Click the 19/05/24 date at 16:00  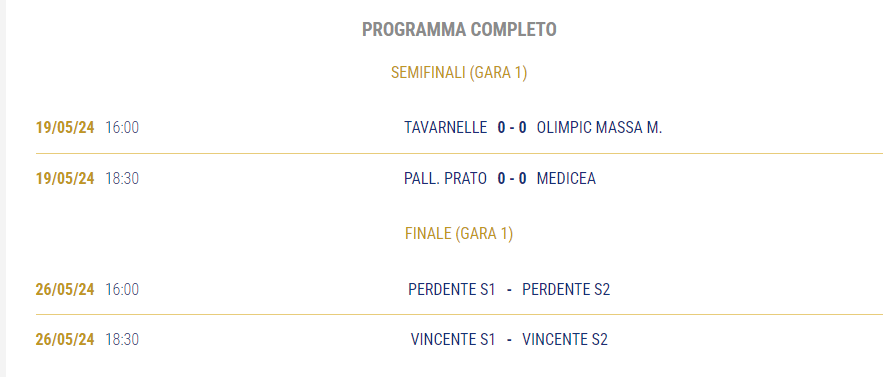coord(65,127)
